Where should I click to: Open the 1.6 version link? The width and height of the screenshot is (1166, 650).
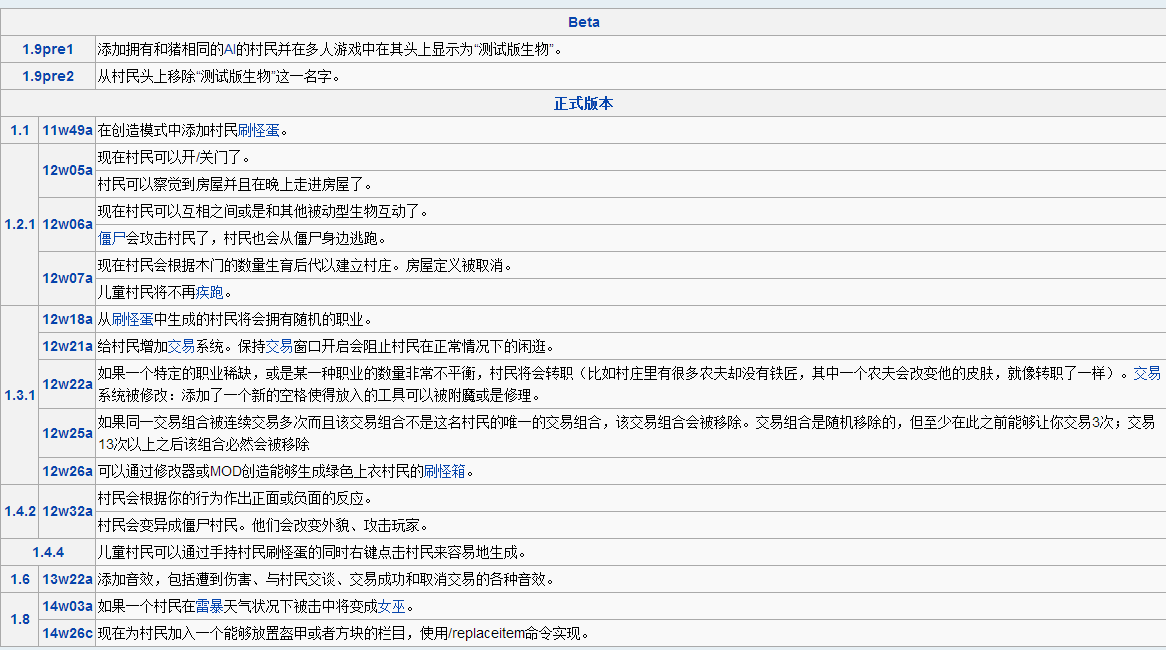(x=19, y=579)
